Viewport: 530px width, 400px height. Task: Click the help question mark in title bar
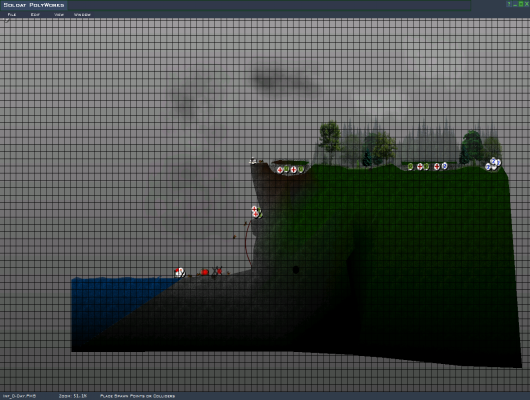click(509, 4)
